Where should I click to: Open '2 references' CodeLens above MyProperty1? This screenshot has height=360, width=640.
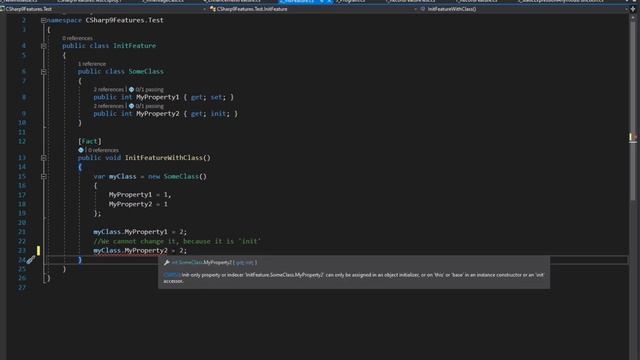[109, 89]
